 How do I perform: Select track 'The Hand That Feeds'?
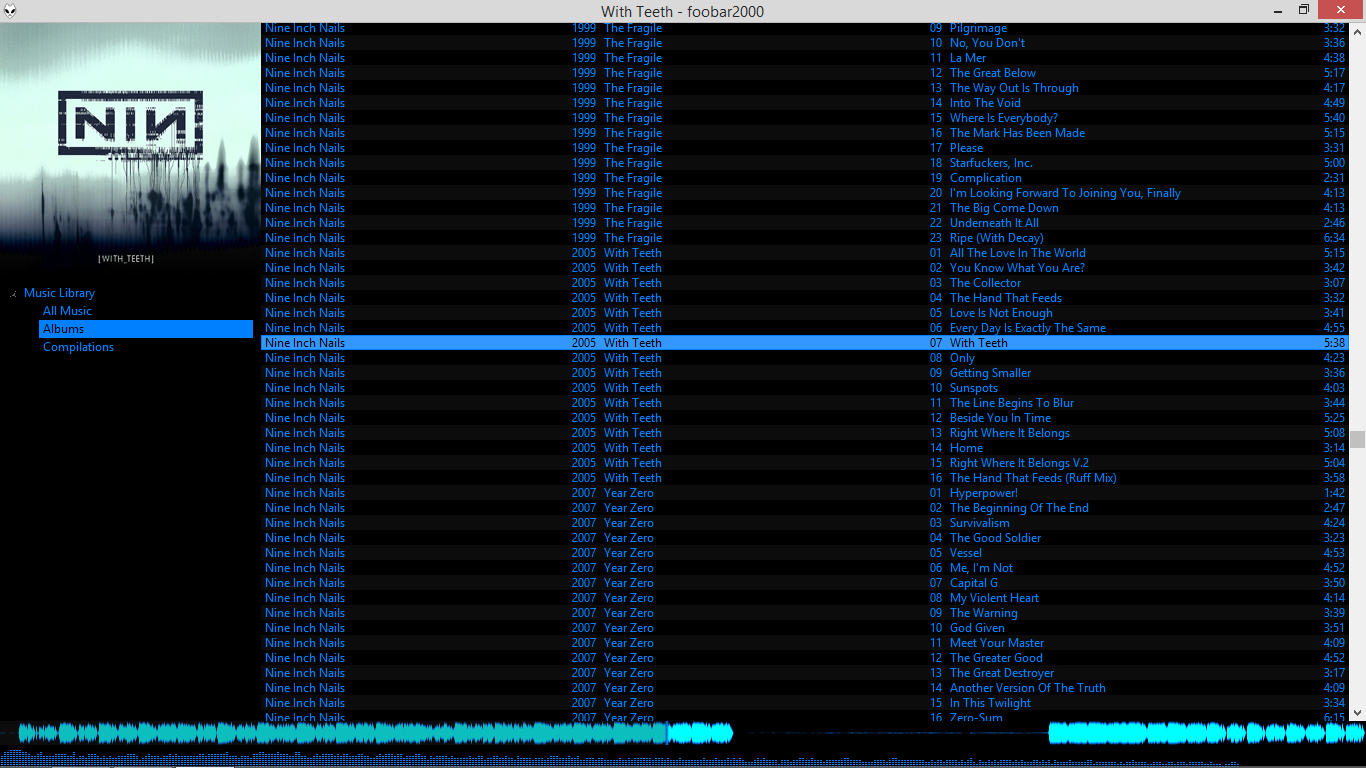1005,298
